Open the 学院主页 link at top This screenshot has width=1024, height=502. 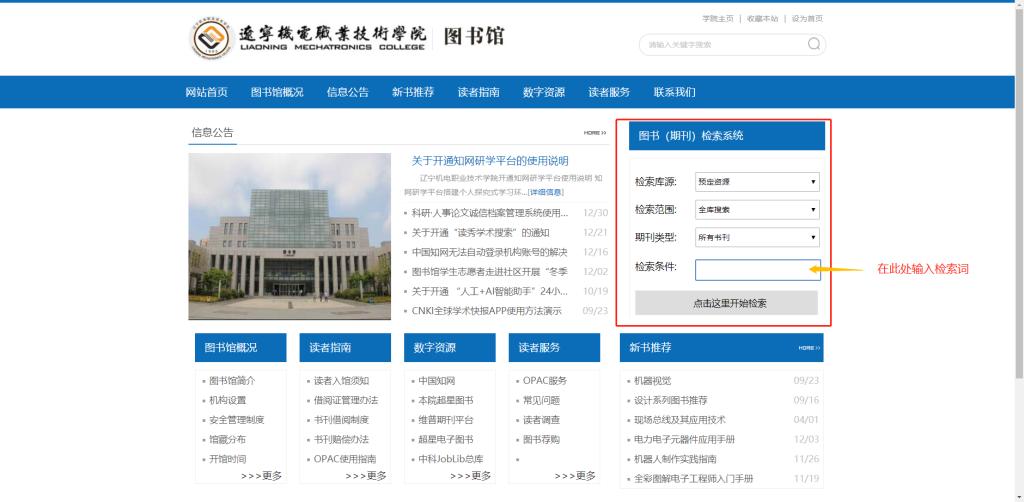[x=717, y=19]
